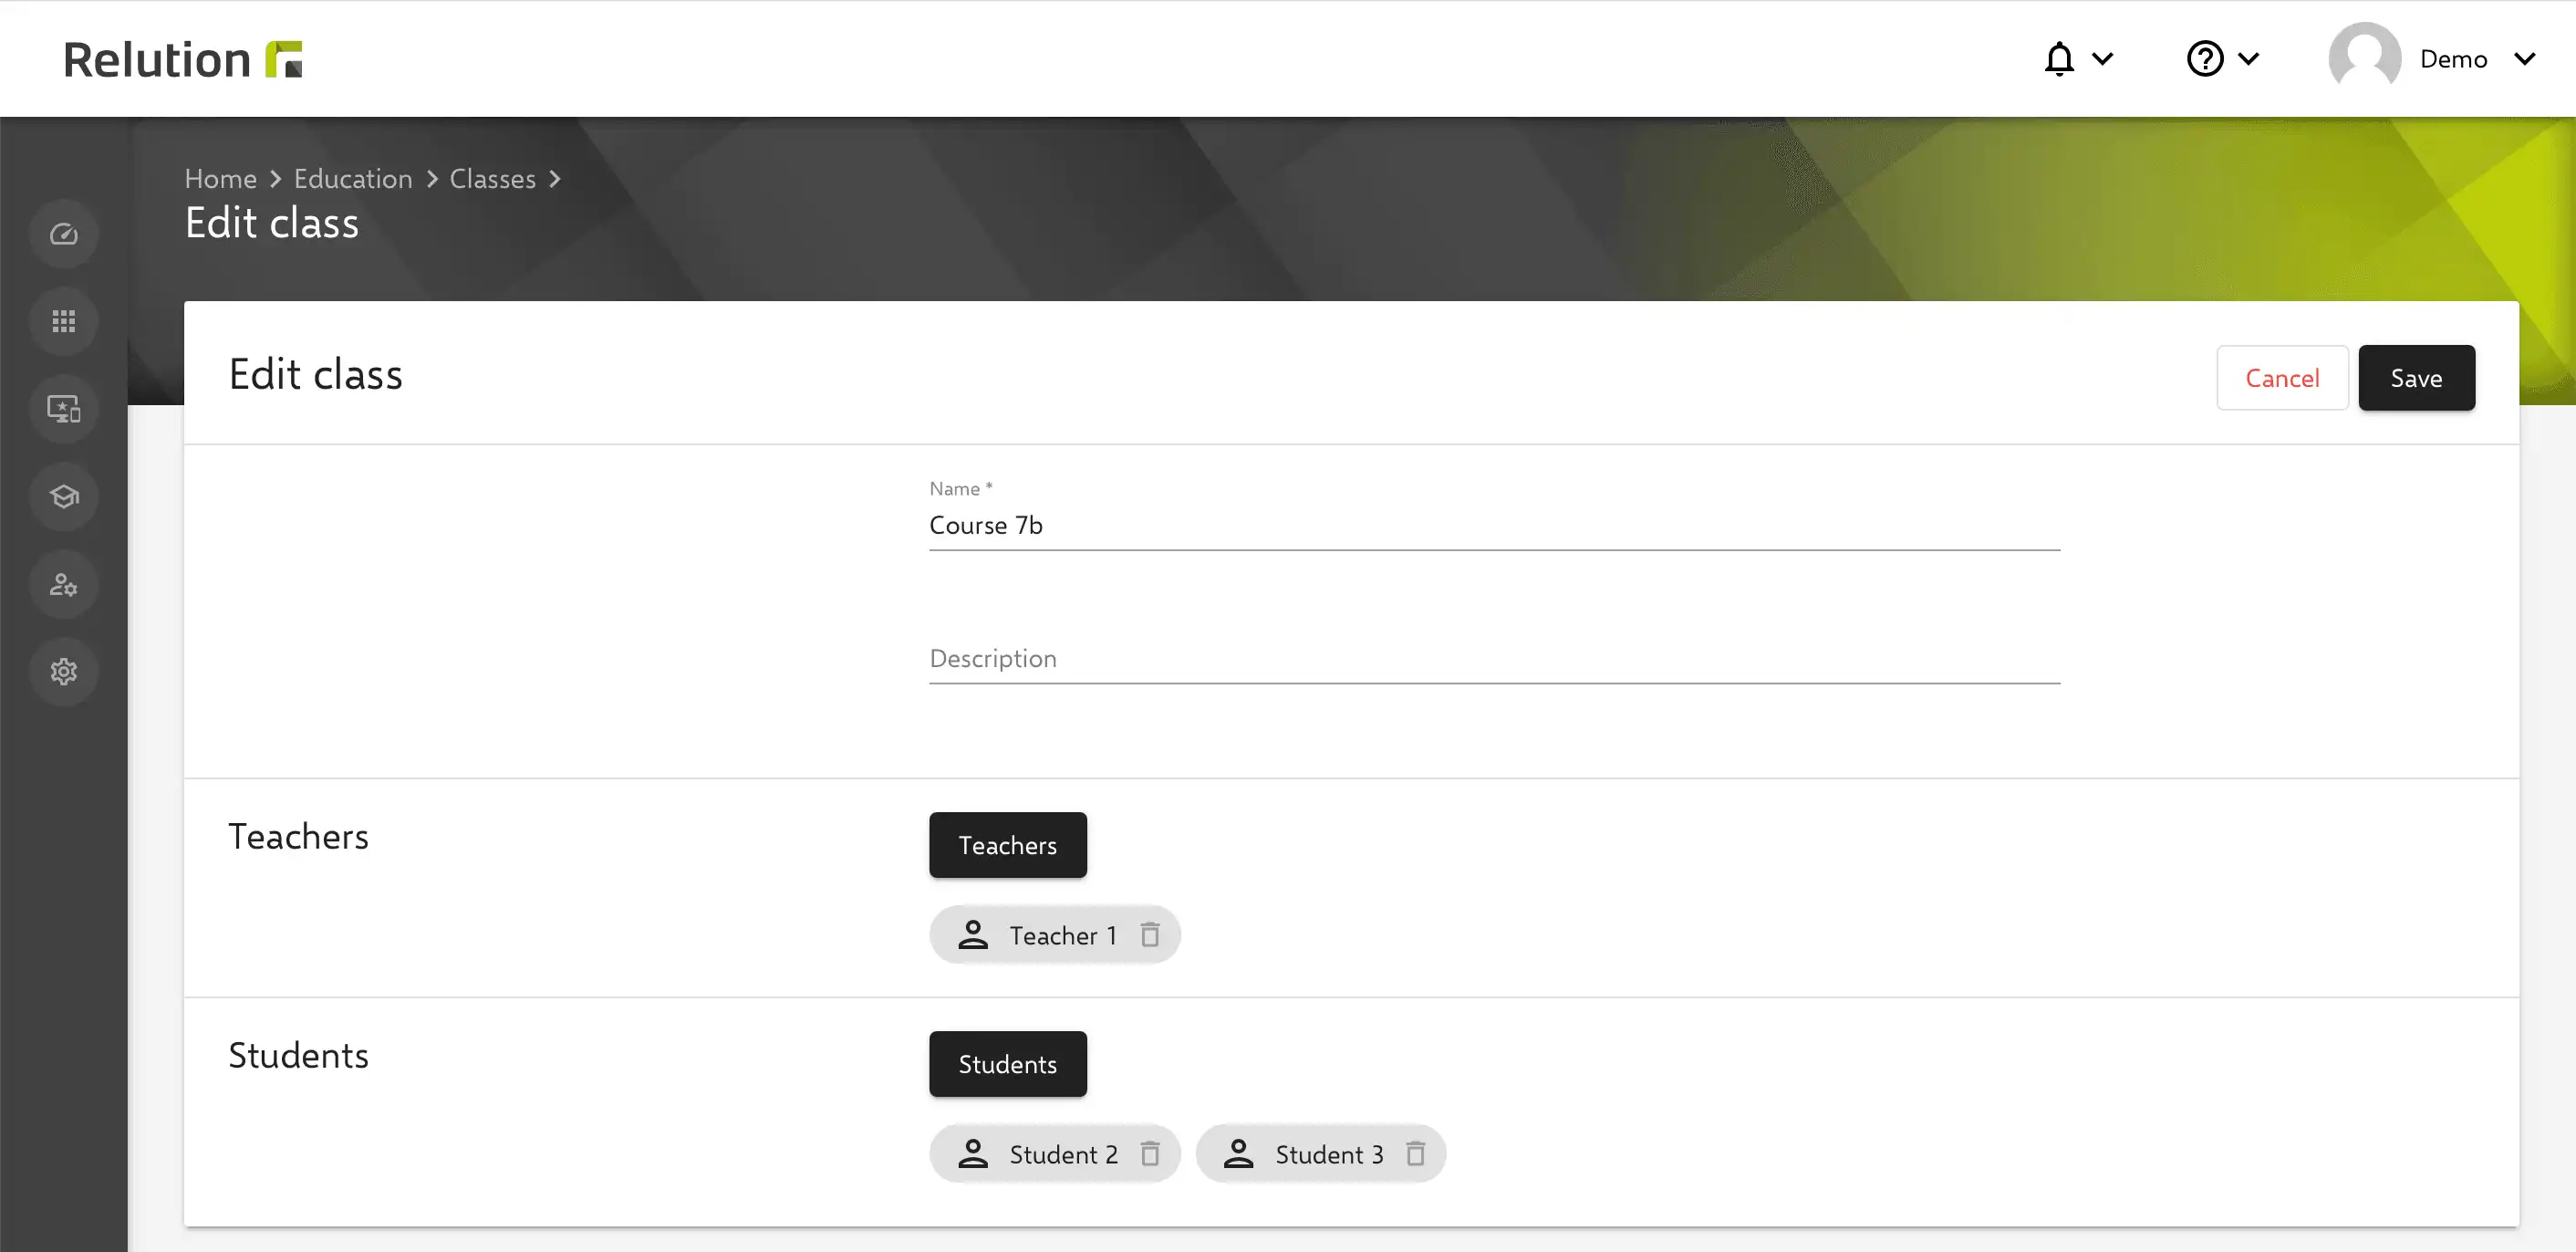
Task: Go to Home in the breadcrumb
Action: [x=221, y=178]
